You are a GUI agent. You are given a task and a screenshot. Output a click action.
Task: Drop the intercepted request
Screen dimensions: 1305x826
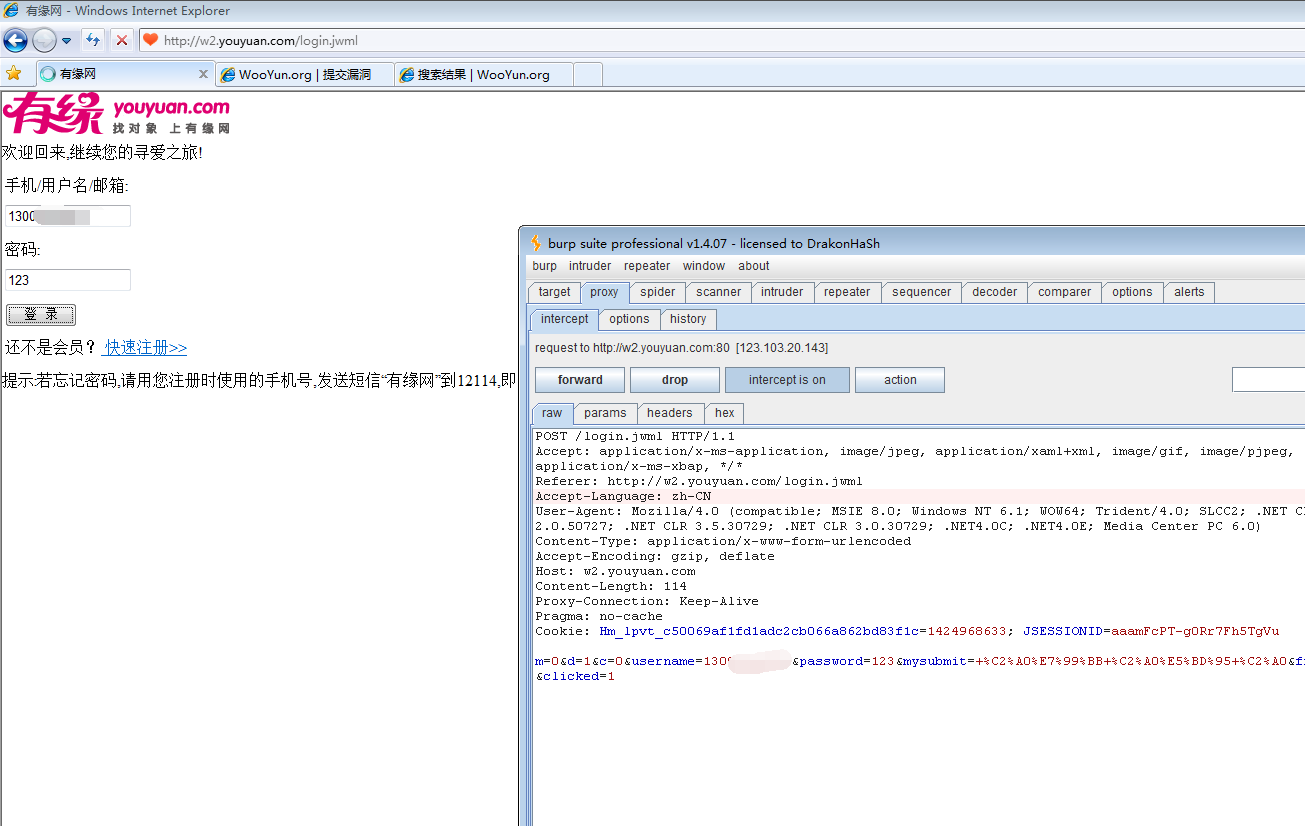tap(675, 380)
